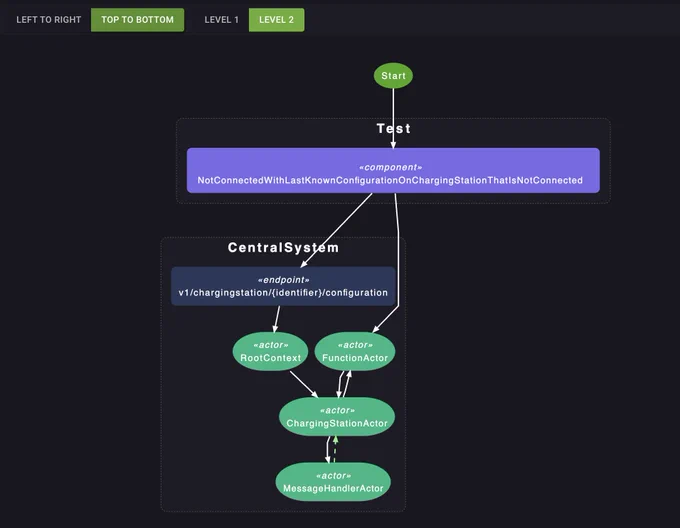Select the Level 2 detail button
Viewport: 680px width, 528px height.
(x=277, y=20)
